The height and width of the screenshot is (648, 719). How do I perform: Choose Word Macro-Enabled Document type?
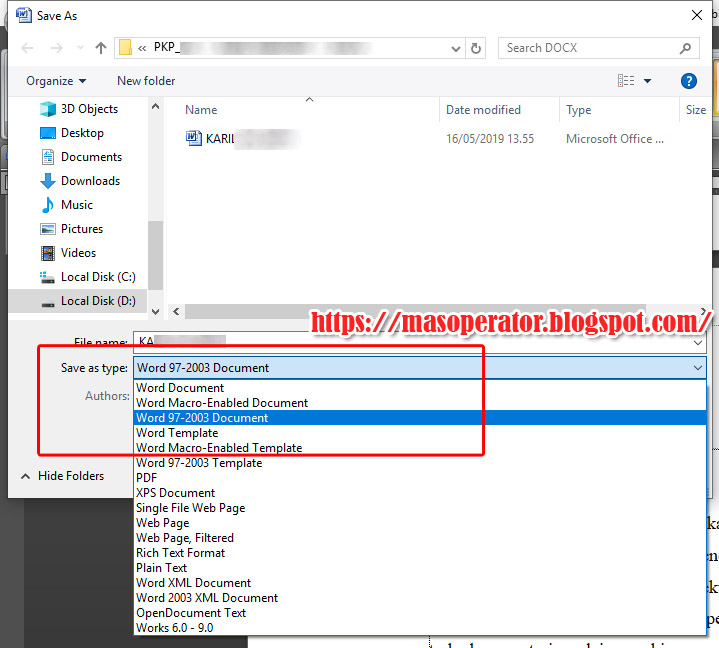pyautogui.click(x=420, y=403)
